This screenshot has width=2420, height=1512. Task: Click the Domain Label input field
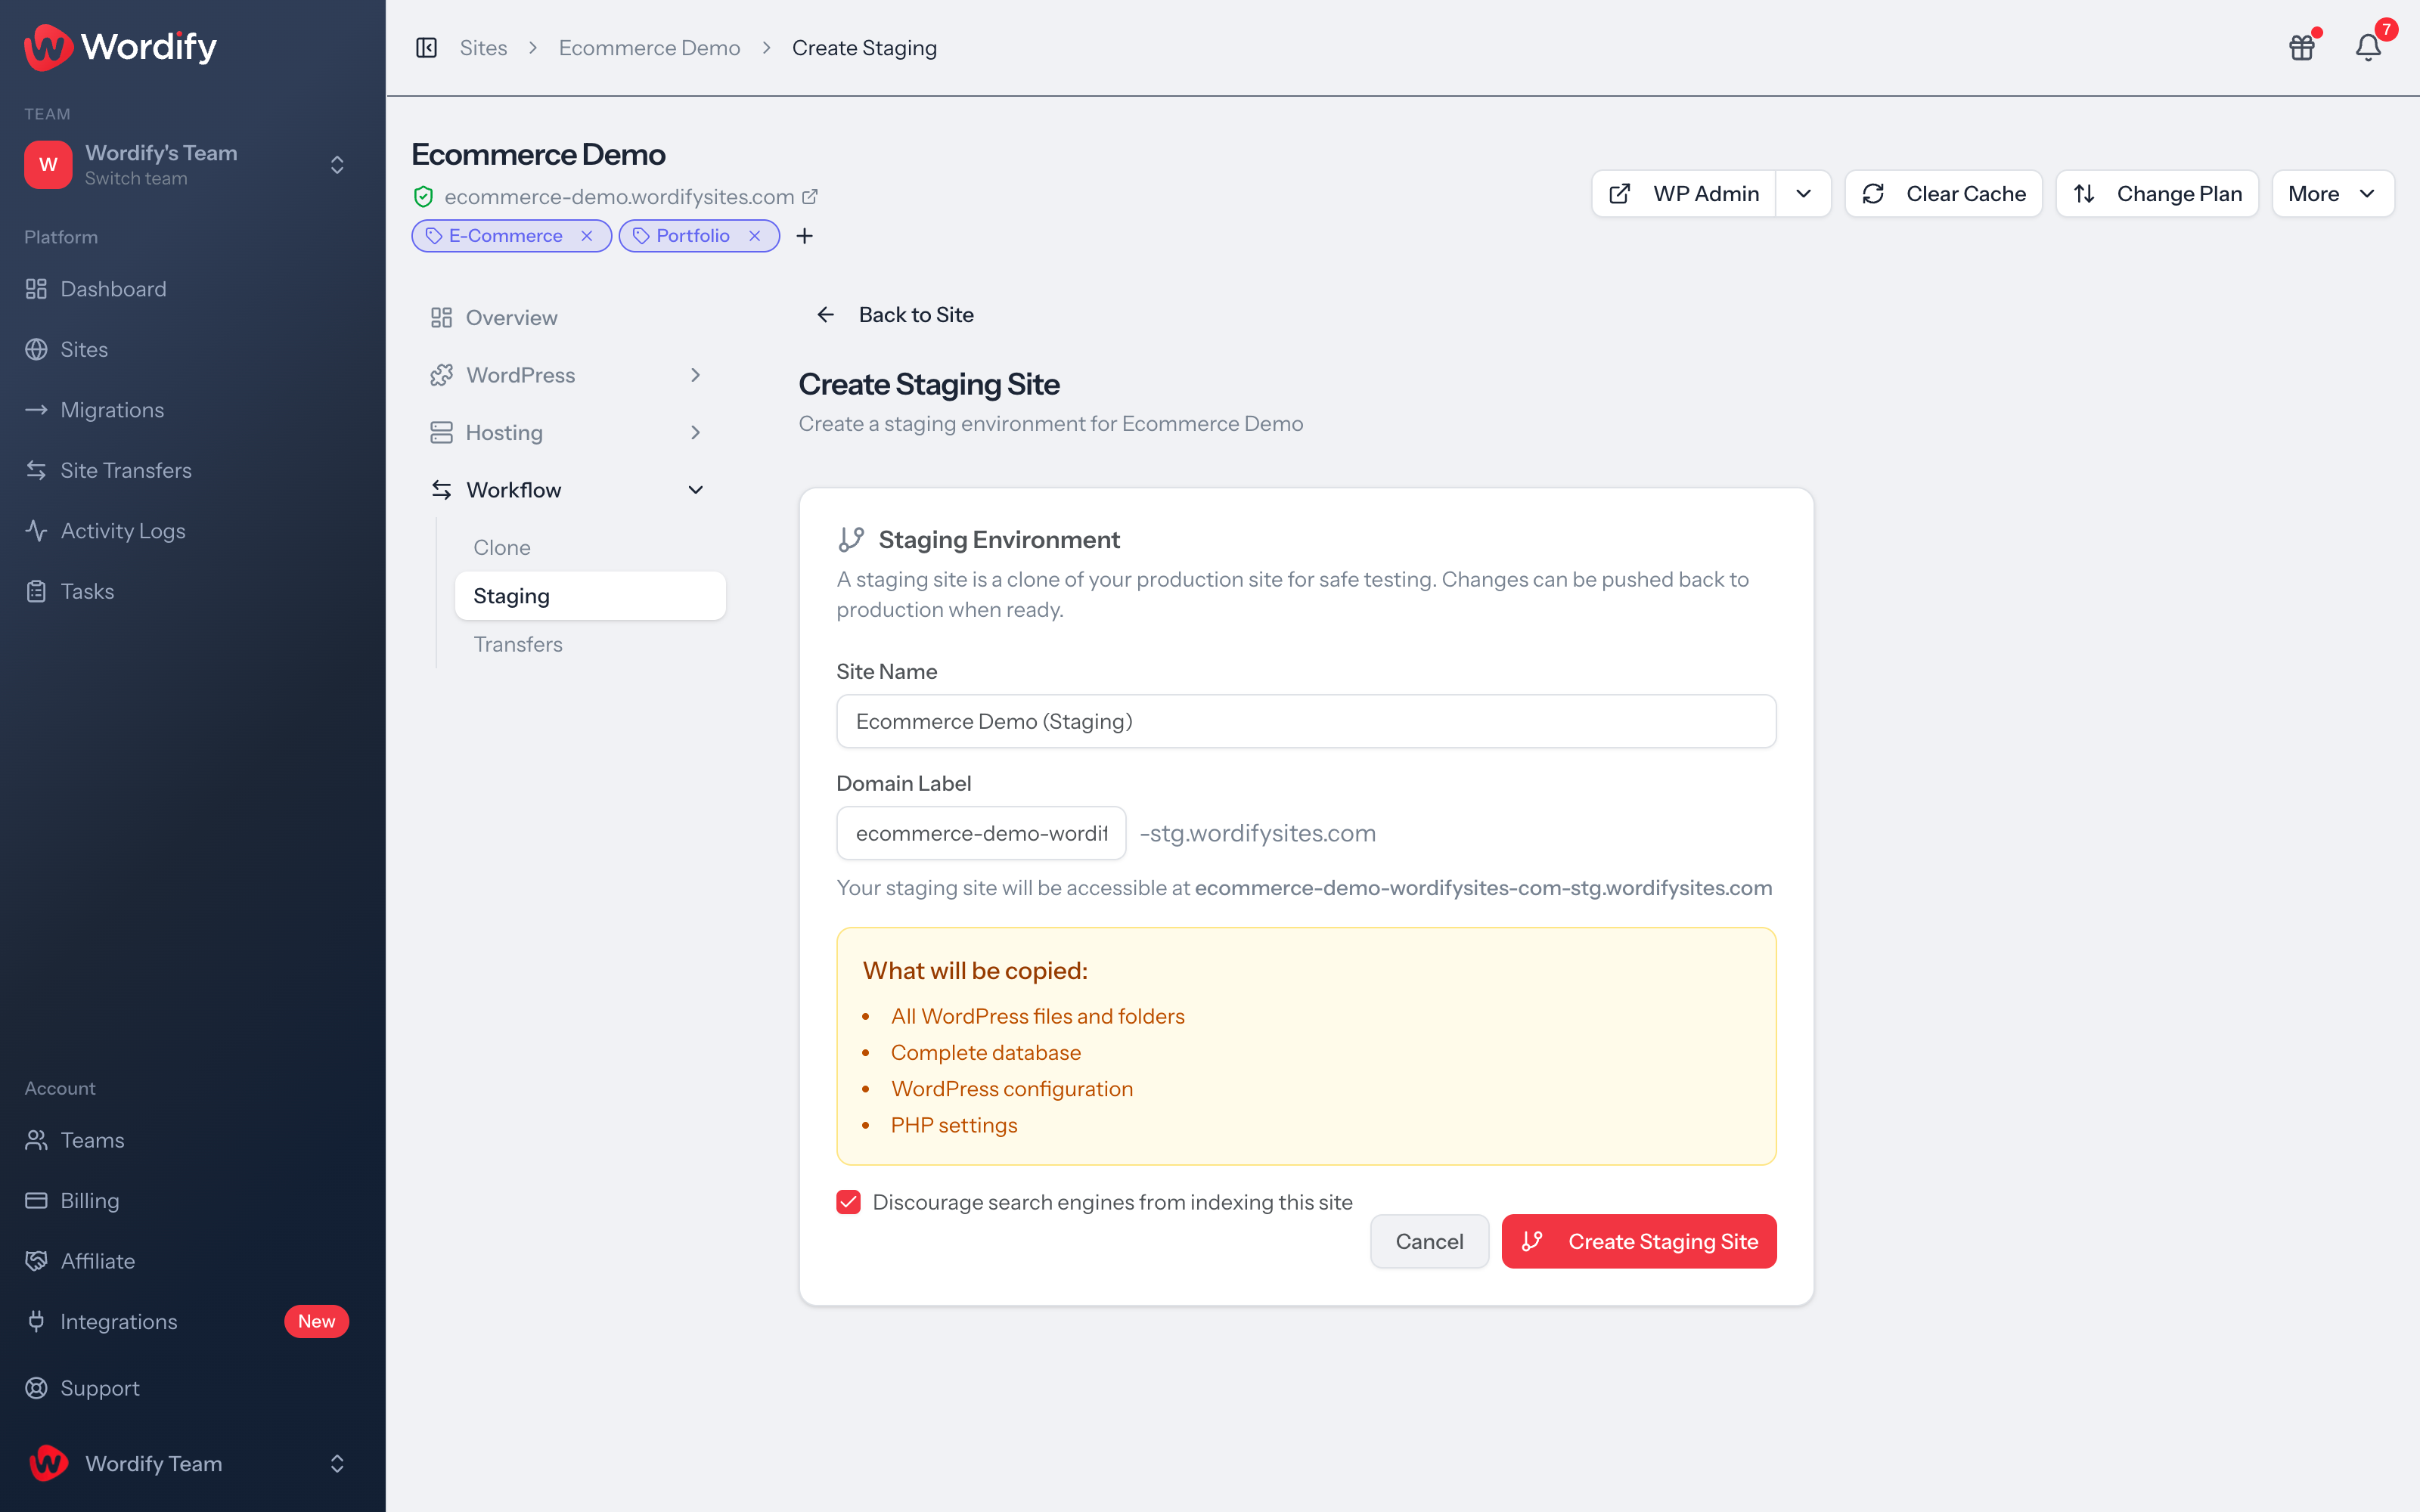tap(981, 834)
